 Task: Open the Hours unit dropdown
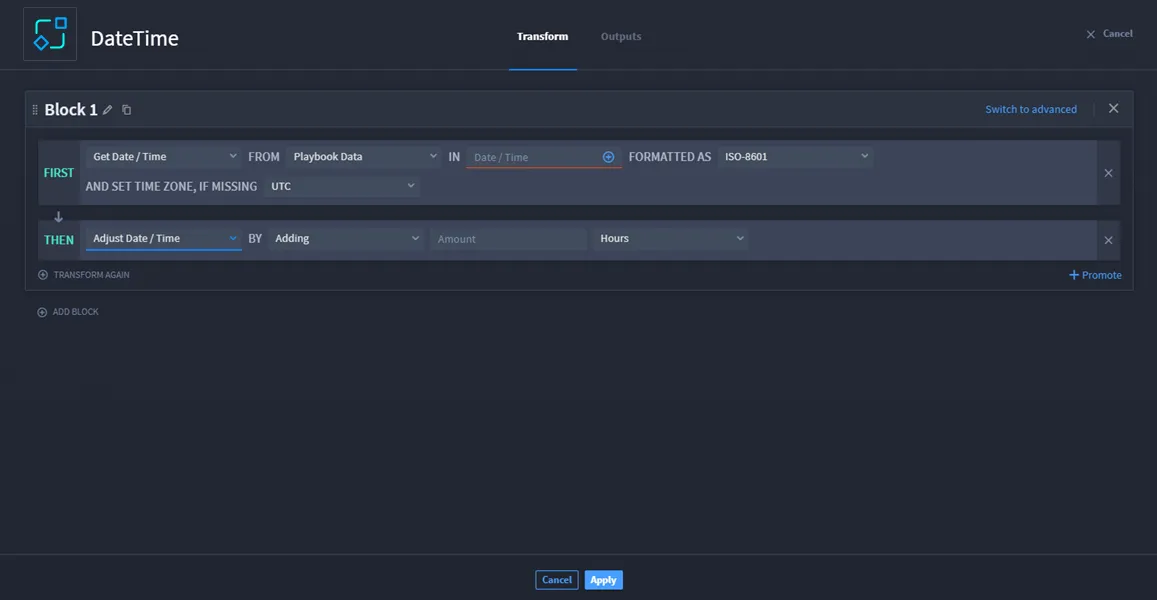coord(671,238)
